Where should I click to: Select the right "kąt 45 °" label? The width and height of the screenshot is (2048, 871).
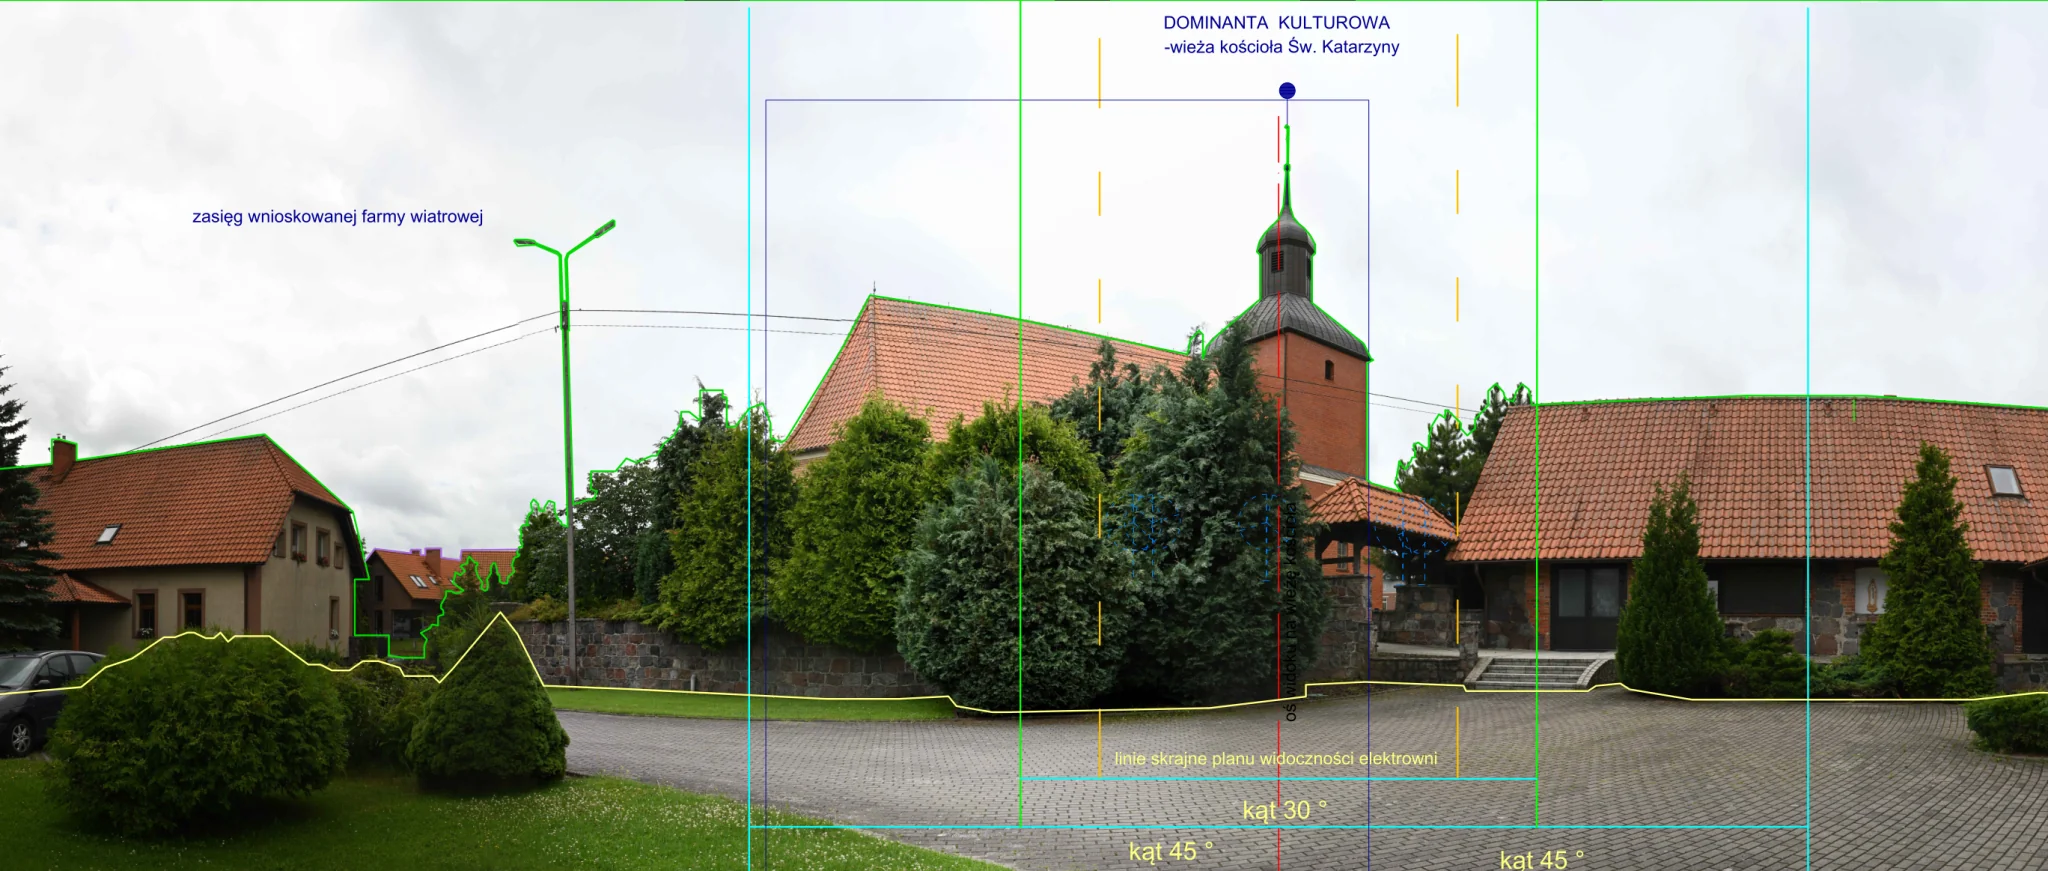(1542, 859)
